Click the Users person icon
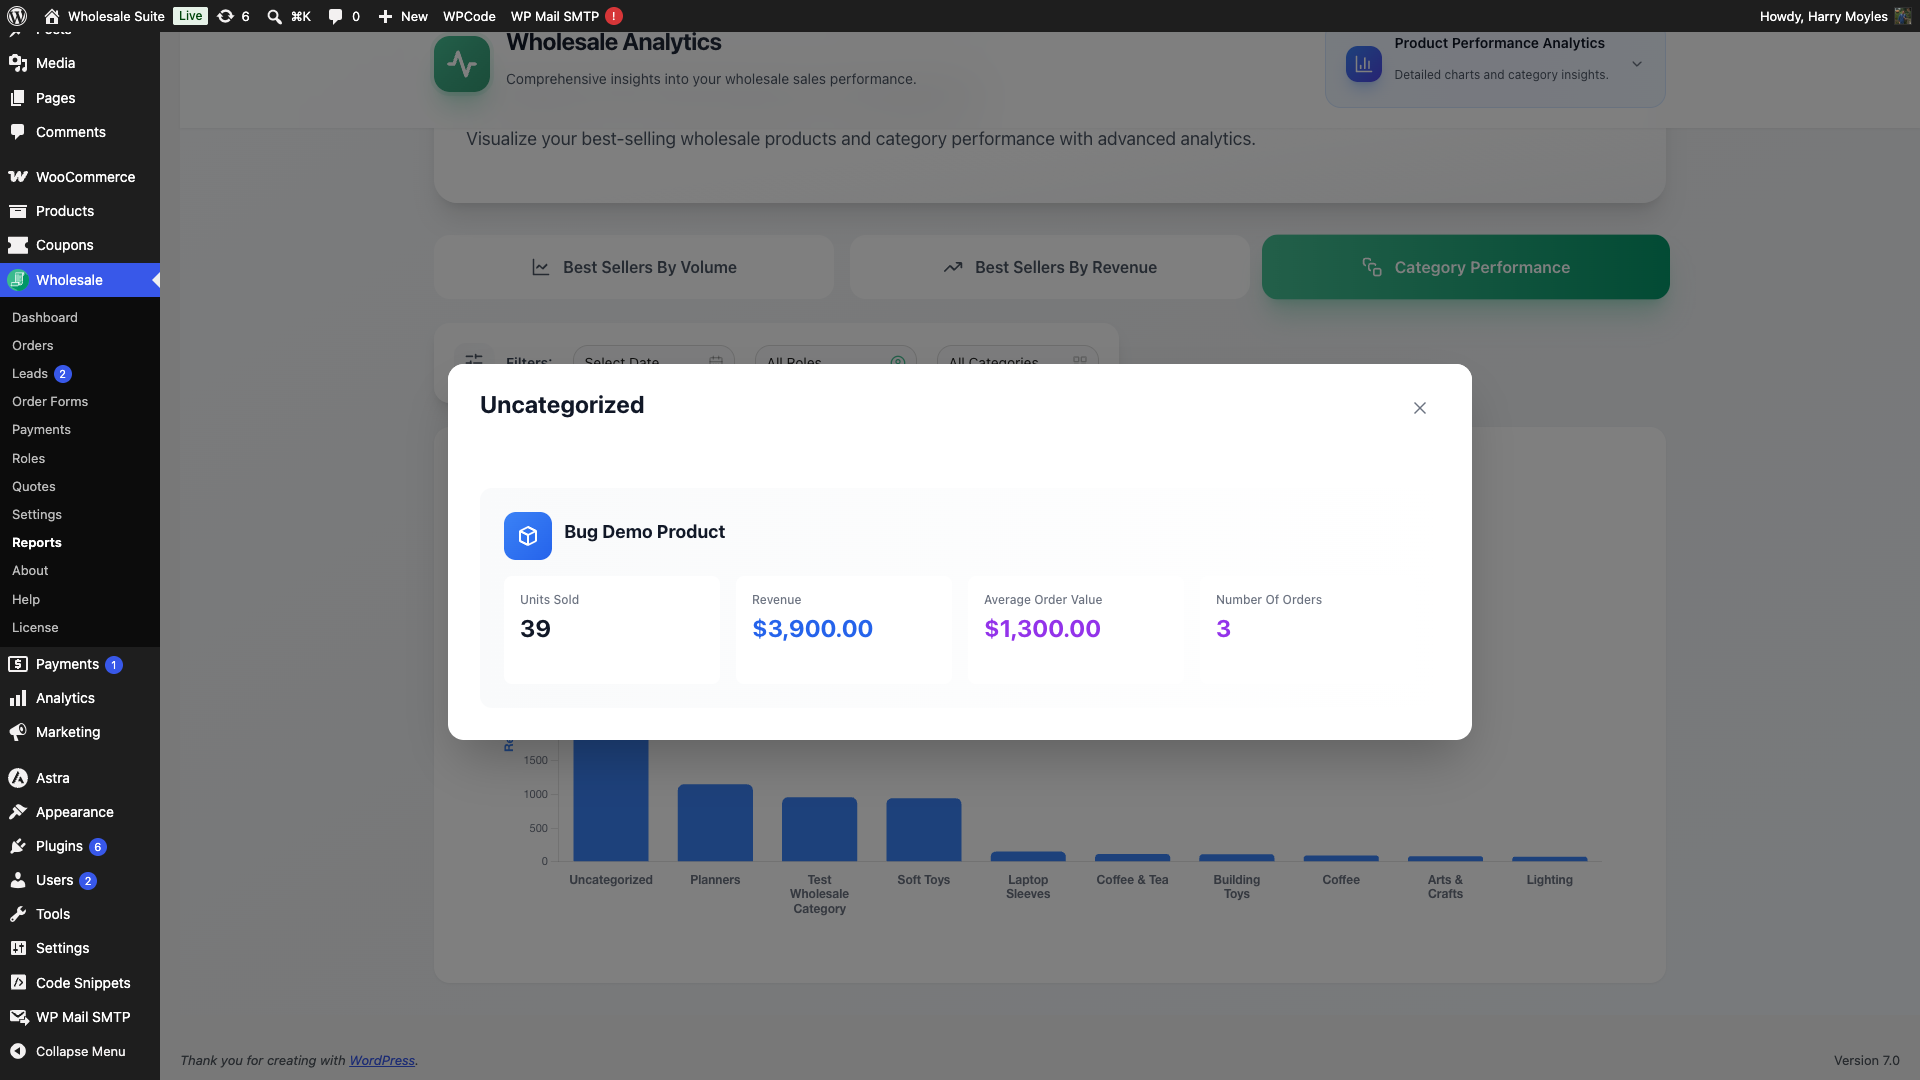 click(18, 880)
